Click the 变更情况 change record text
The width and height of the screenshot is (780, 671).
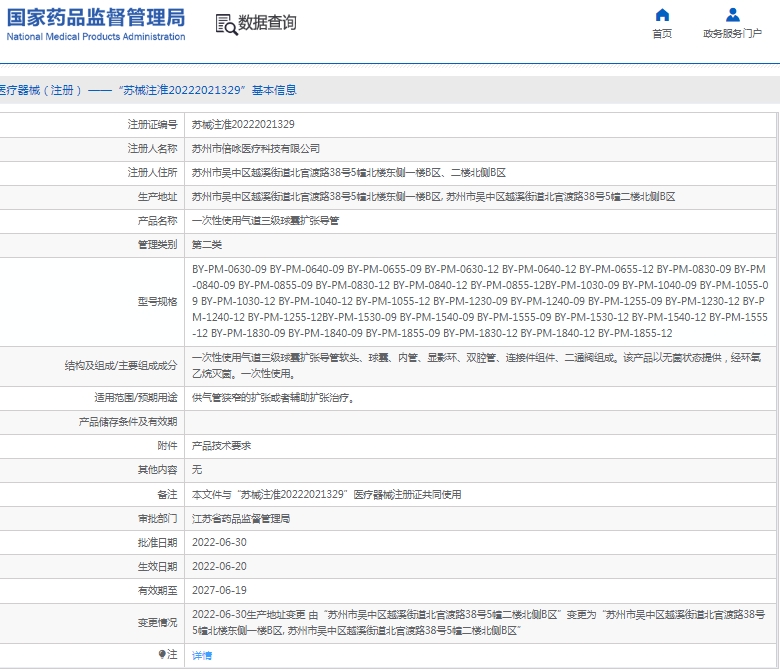point(479,622)
